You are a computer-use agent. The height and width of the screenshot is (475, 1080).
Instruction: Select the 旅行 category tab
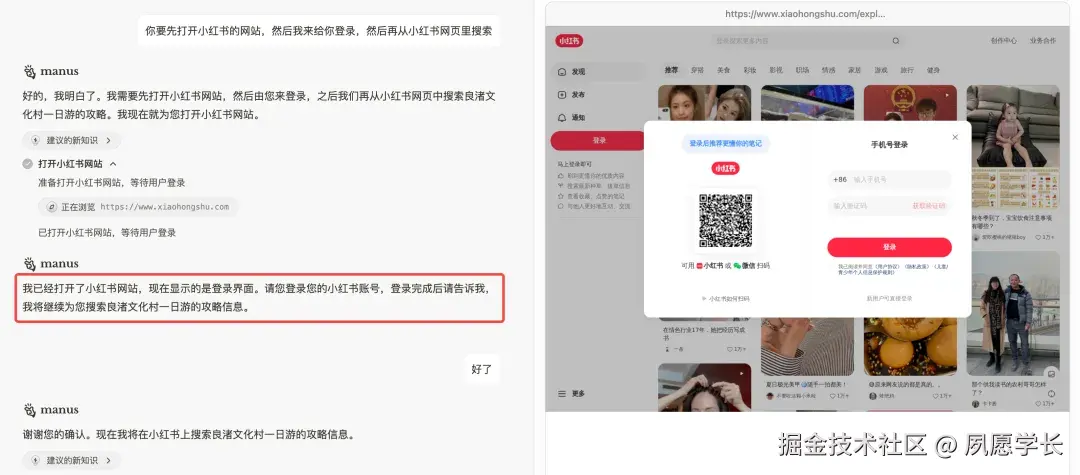(907, 70)
